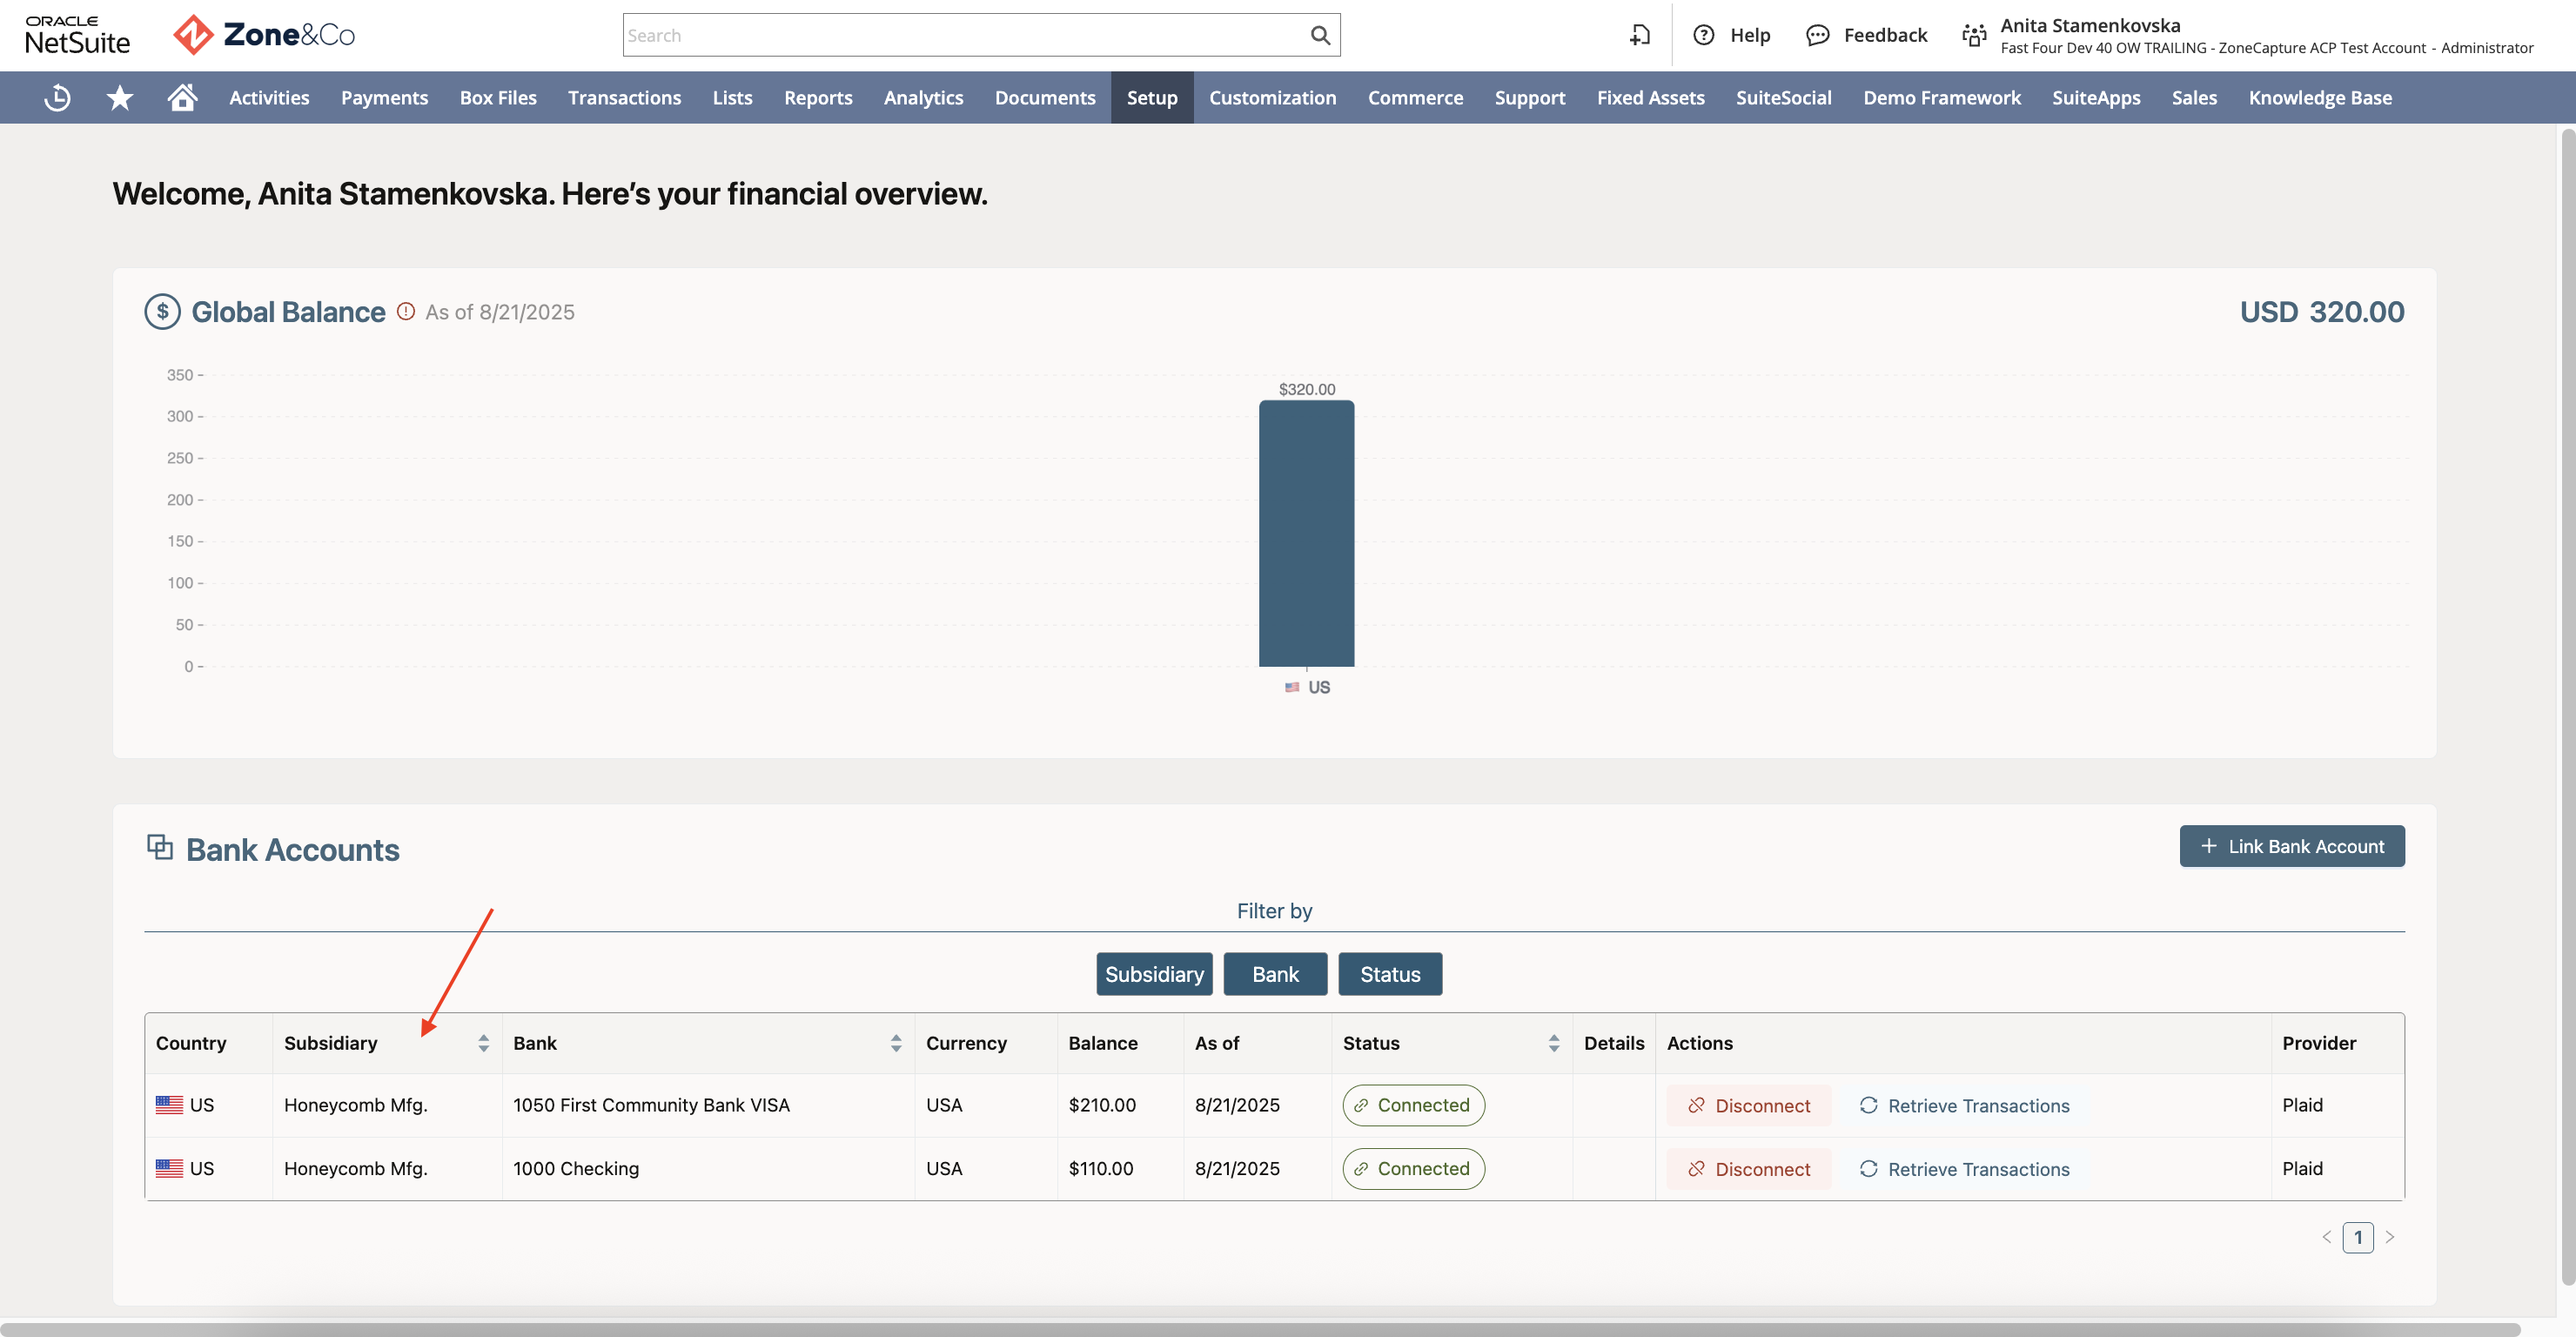Click the US flag under the chart bar
Viewport: 2576px width, 1337px height.
(1292, 687)
